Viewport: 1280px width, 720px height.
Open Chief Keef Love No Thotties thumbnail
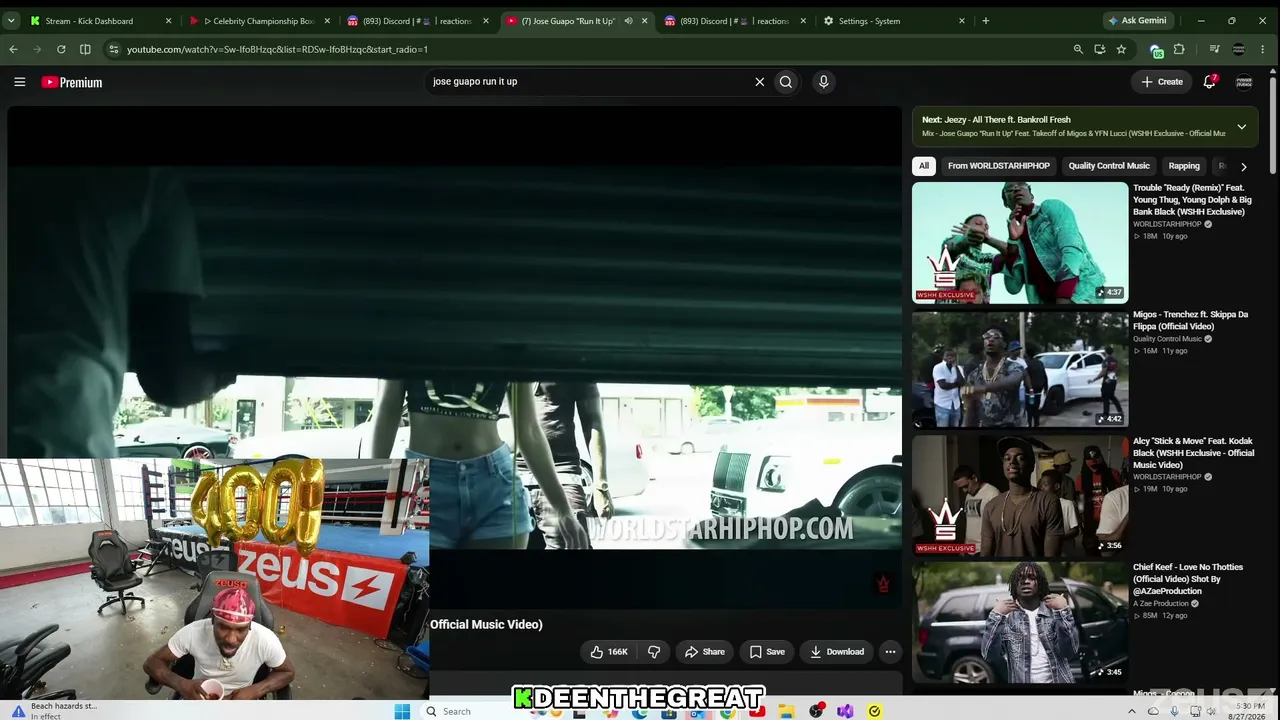(x=1020, y=622)
